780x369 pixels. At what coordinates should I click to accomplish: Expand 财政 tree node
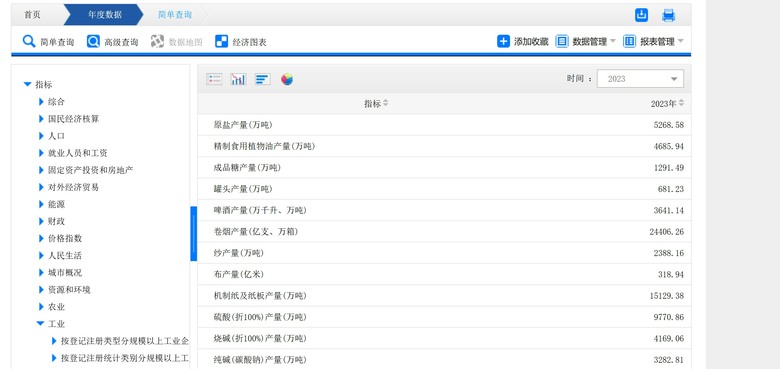(x=41, y=221)
